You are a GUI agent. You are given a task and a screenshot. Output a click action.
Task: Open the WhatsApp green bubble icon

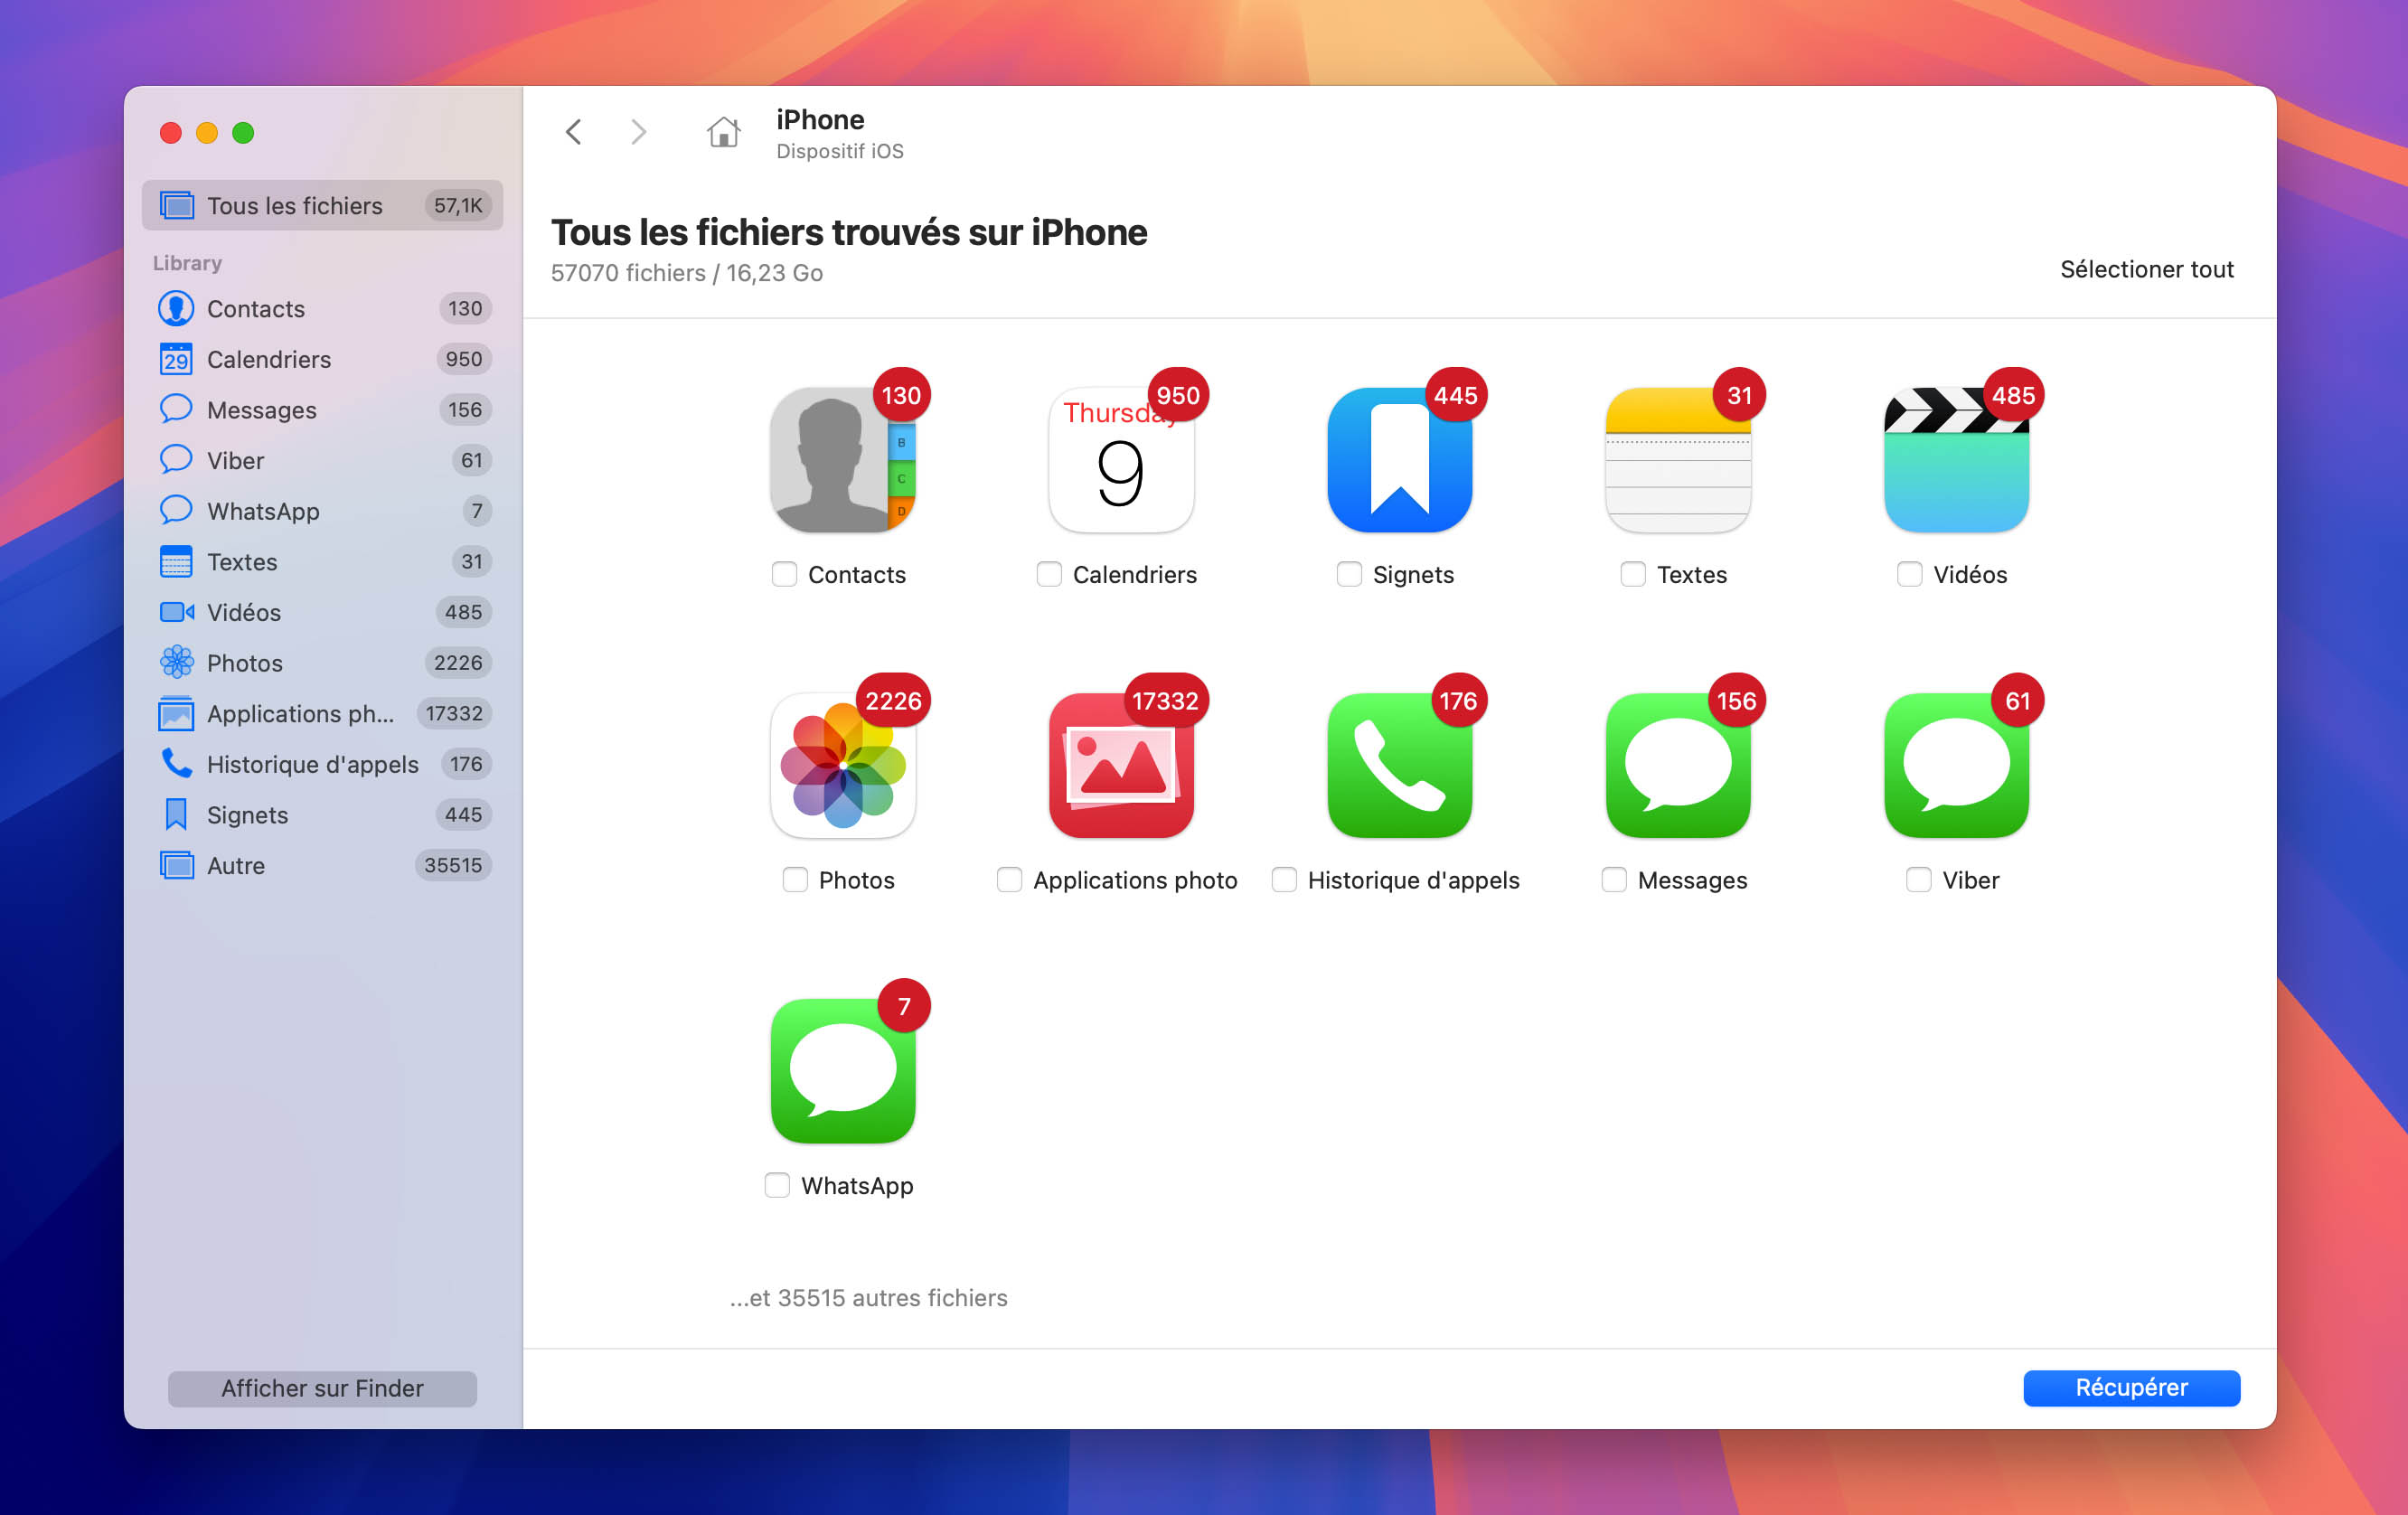(843, 1071)
